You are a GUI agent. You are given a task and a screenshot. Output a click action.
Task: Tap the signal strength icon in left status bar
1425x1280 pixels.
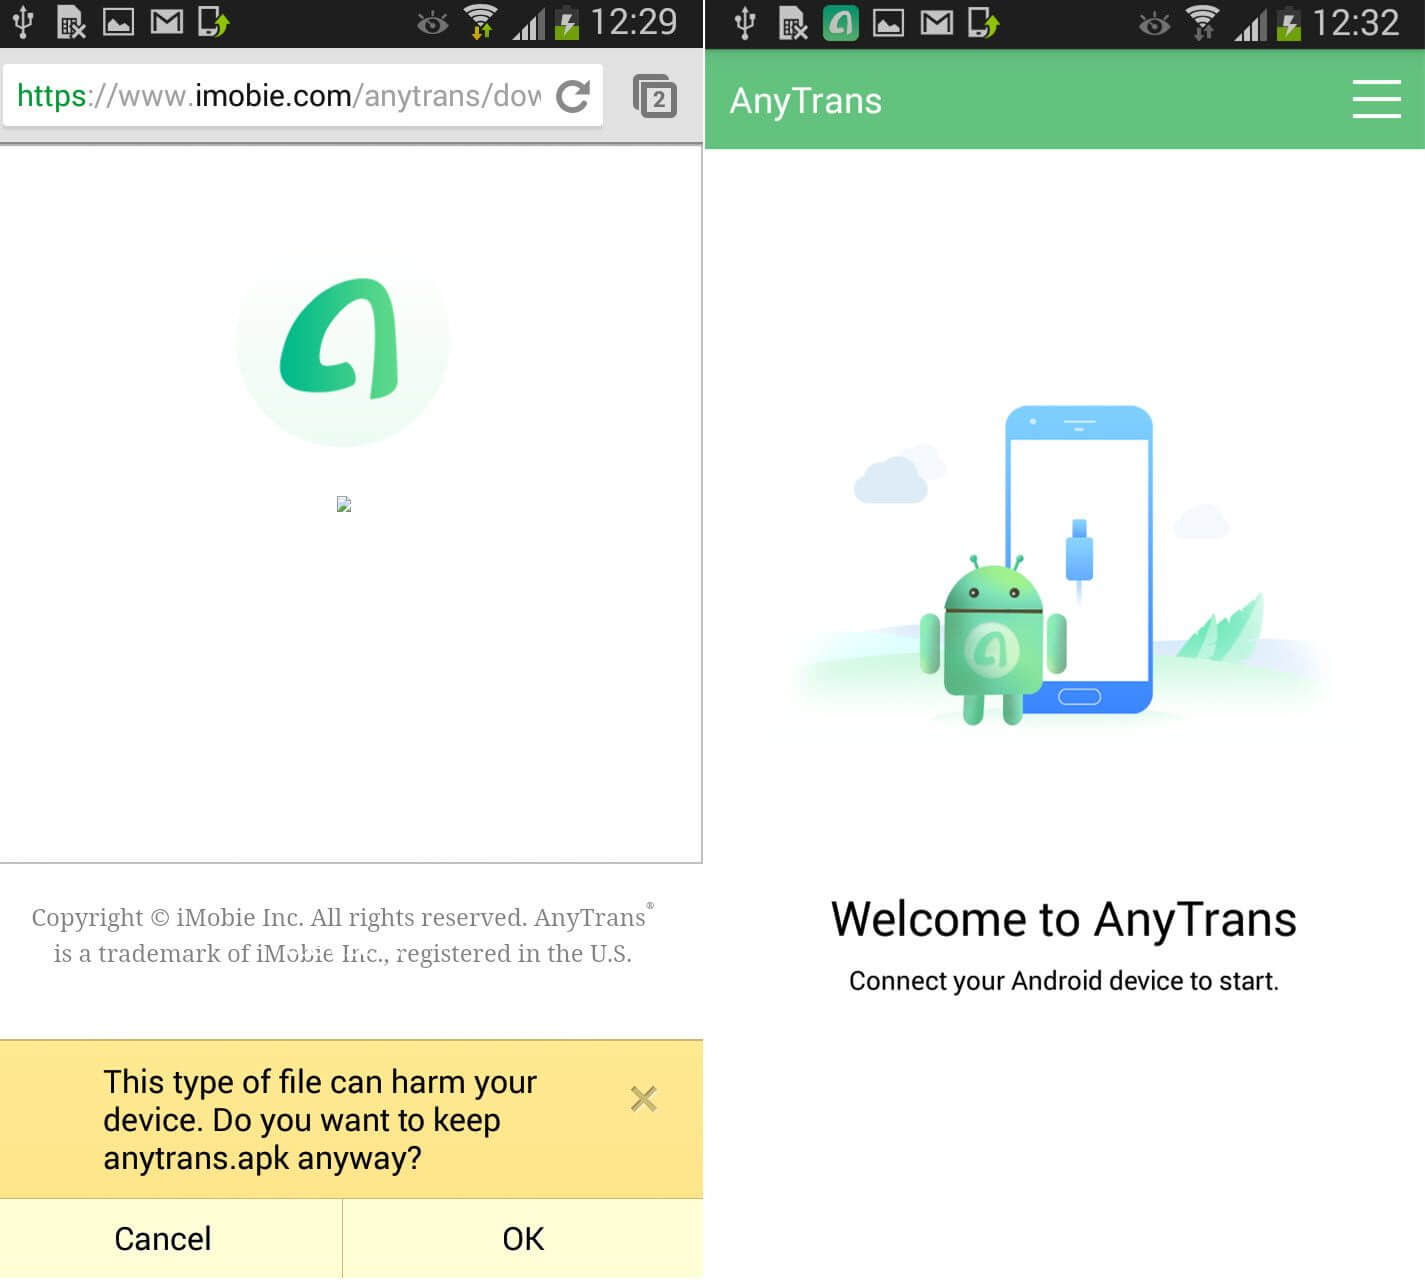pos(528,23)
